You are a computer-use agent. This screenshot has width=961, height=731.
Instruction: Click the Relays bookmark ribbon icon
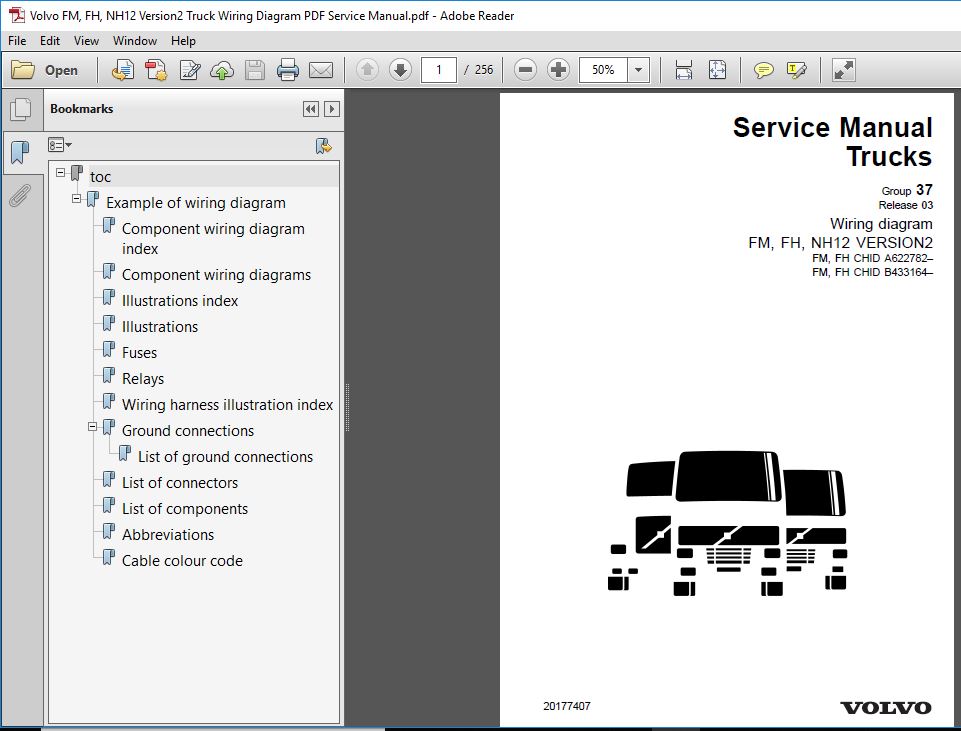[x=108, y=376]
